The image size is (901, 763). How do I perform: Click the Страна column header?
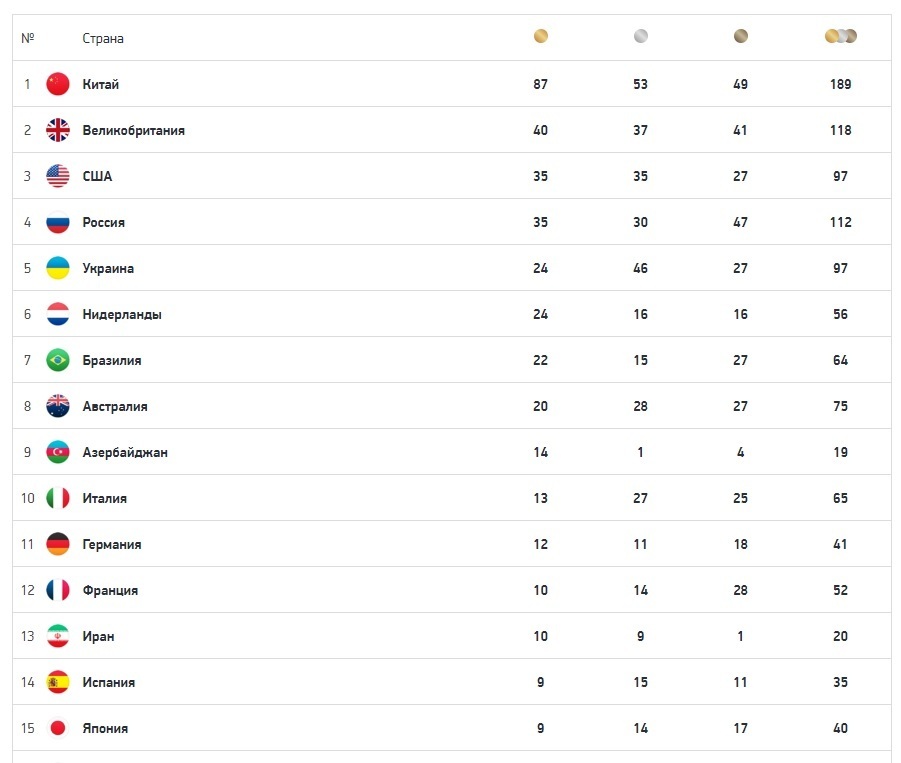click(x=103, y=38)
